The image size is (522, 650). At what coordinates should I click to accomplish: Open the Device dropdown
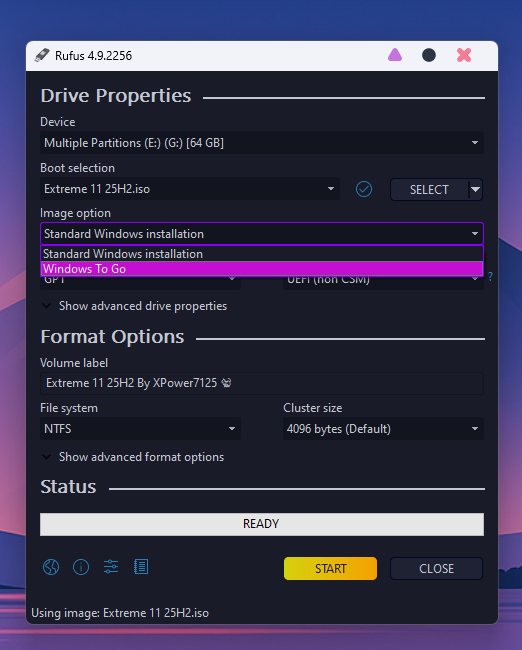coord(262,143)
